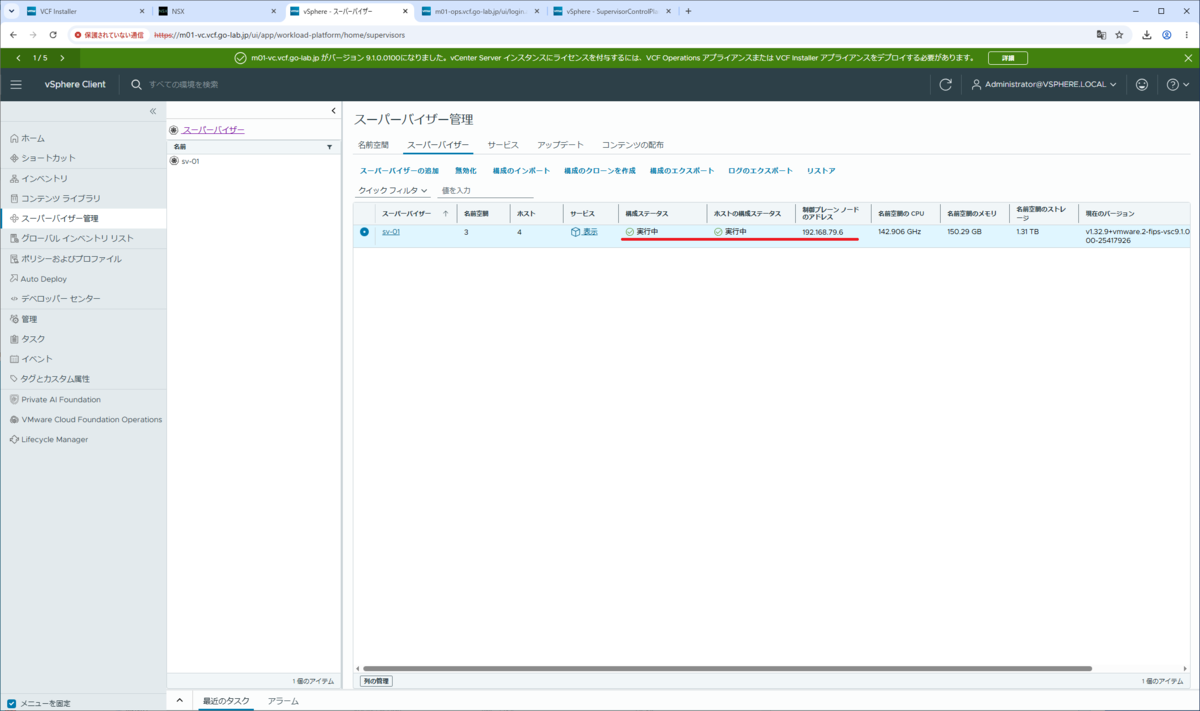
Task: Open the feedback smiley icon
Action: (x=1142, y=85)
